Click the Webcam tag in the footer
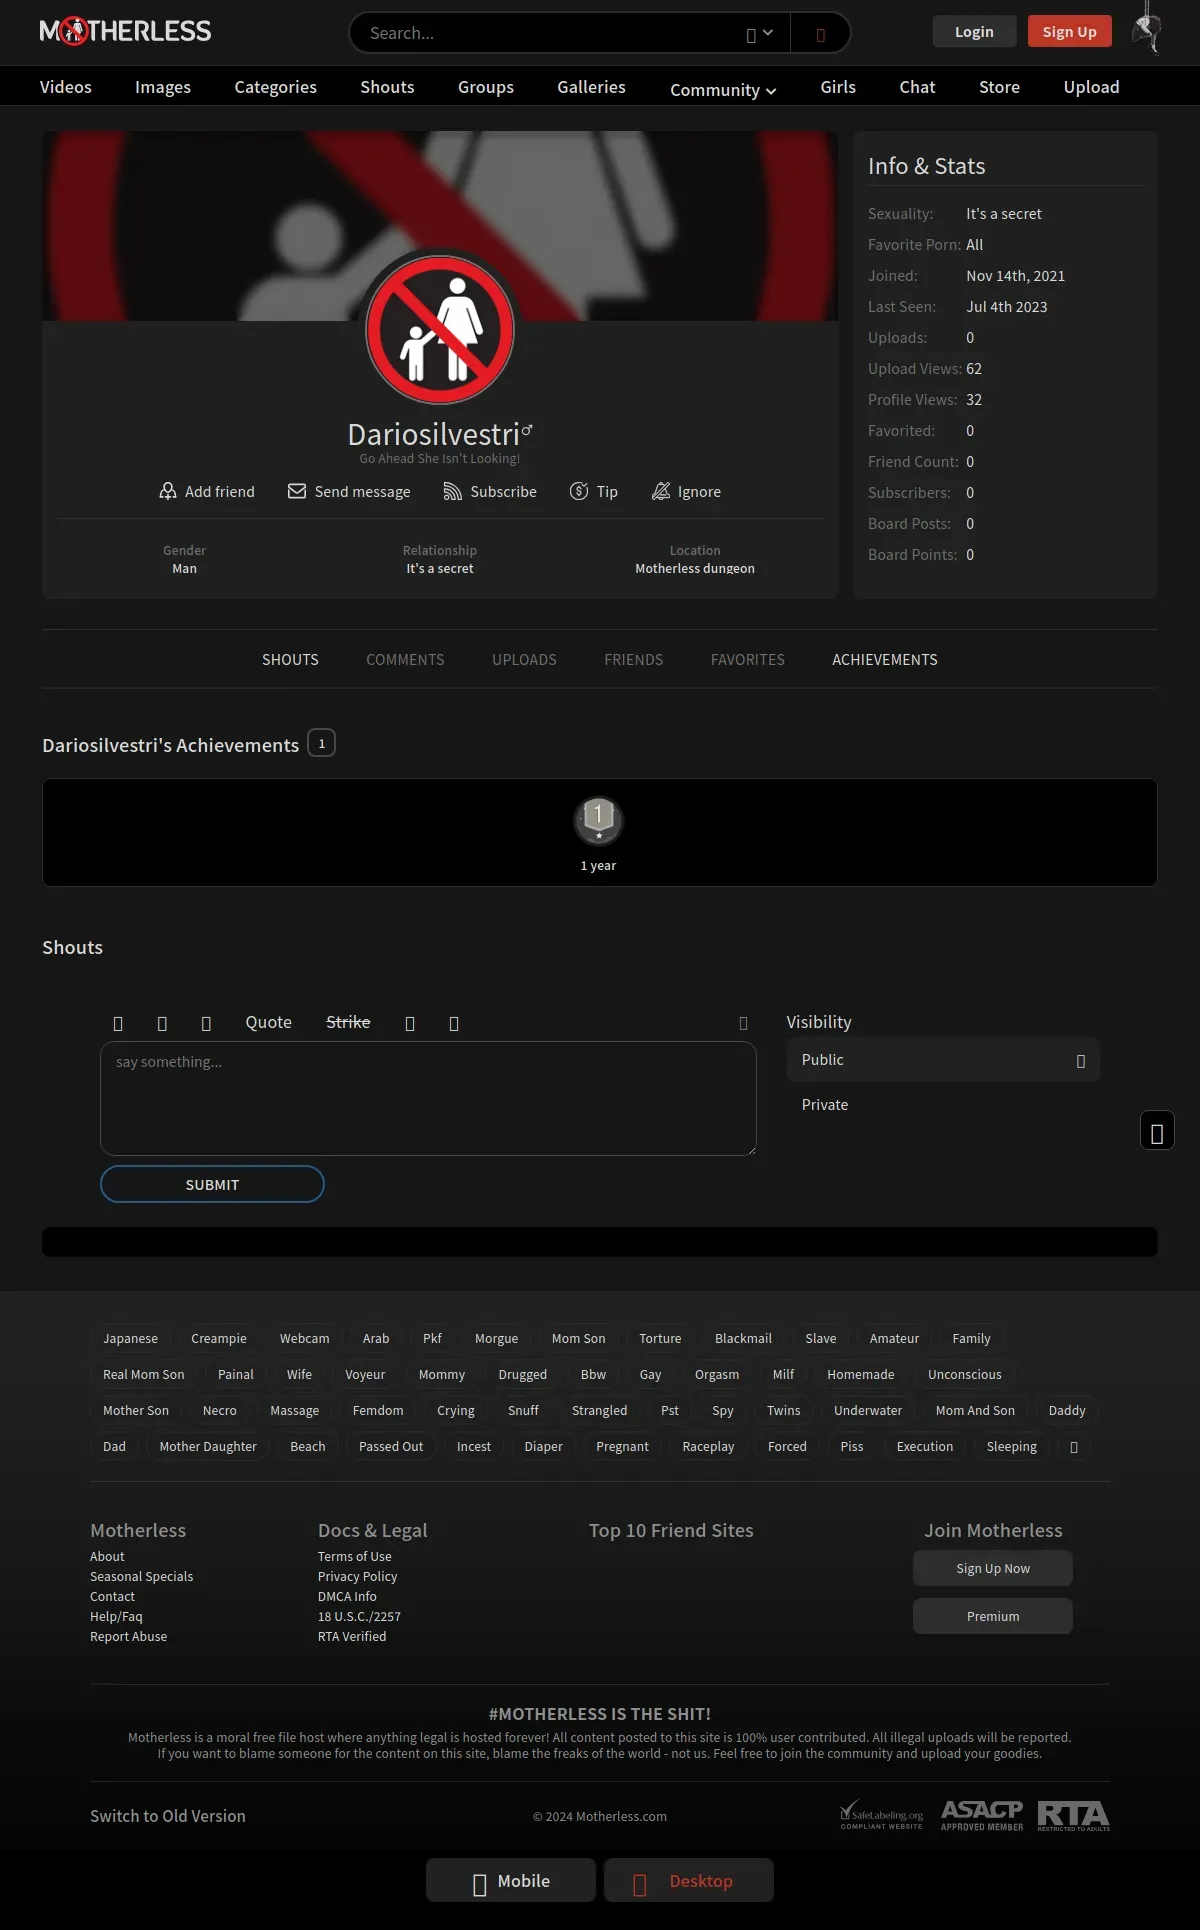Image resolution: width=1200 pixels, height=1930 pixels. pyautogui.click(x=304, y=1339)
